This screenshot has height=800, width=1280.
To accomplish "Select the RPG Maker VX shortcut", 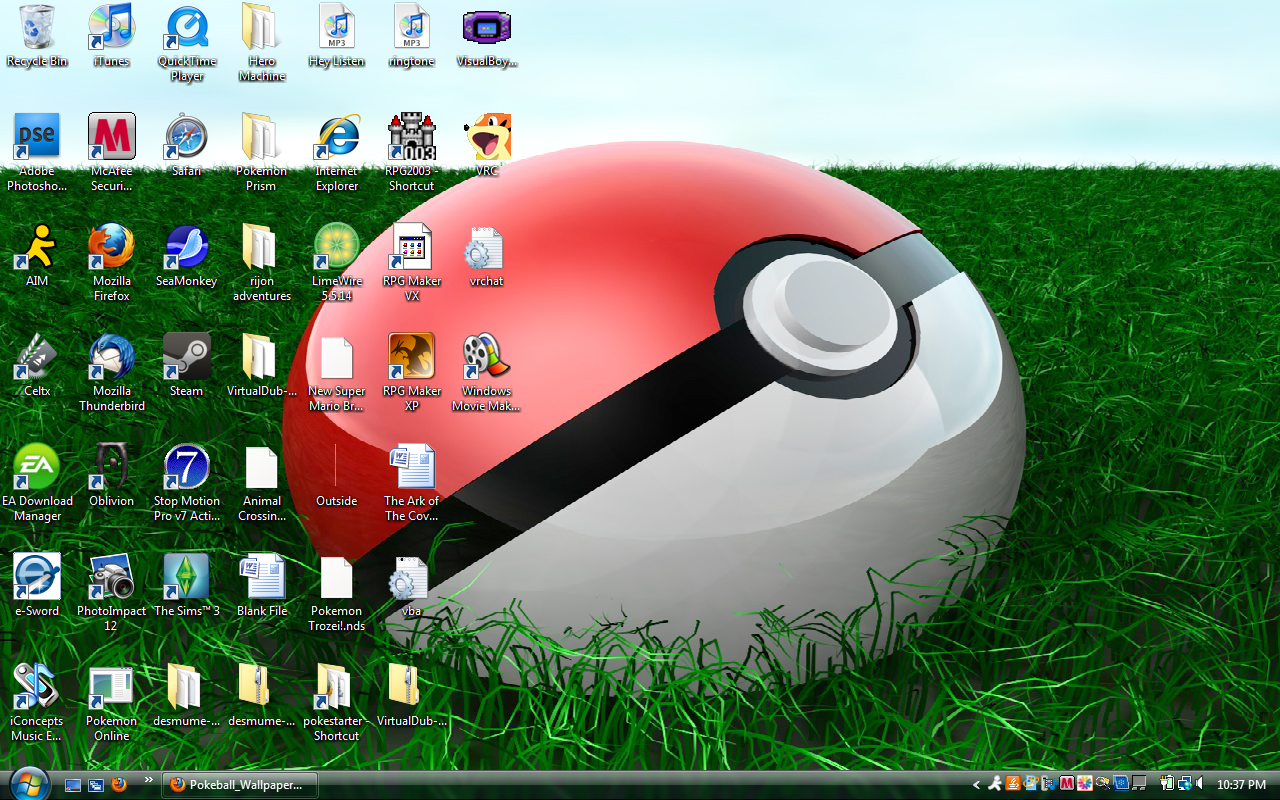I will click(x=411, y=263).
